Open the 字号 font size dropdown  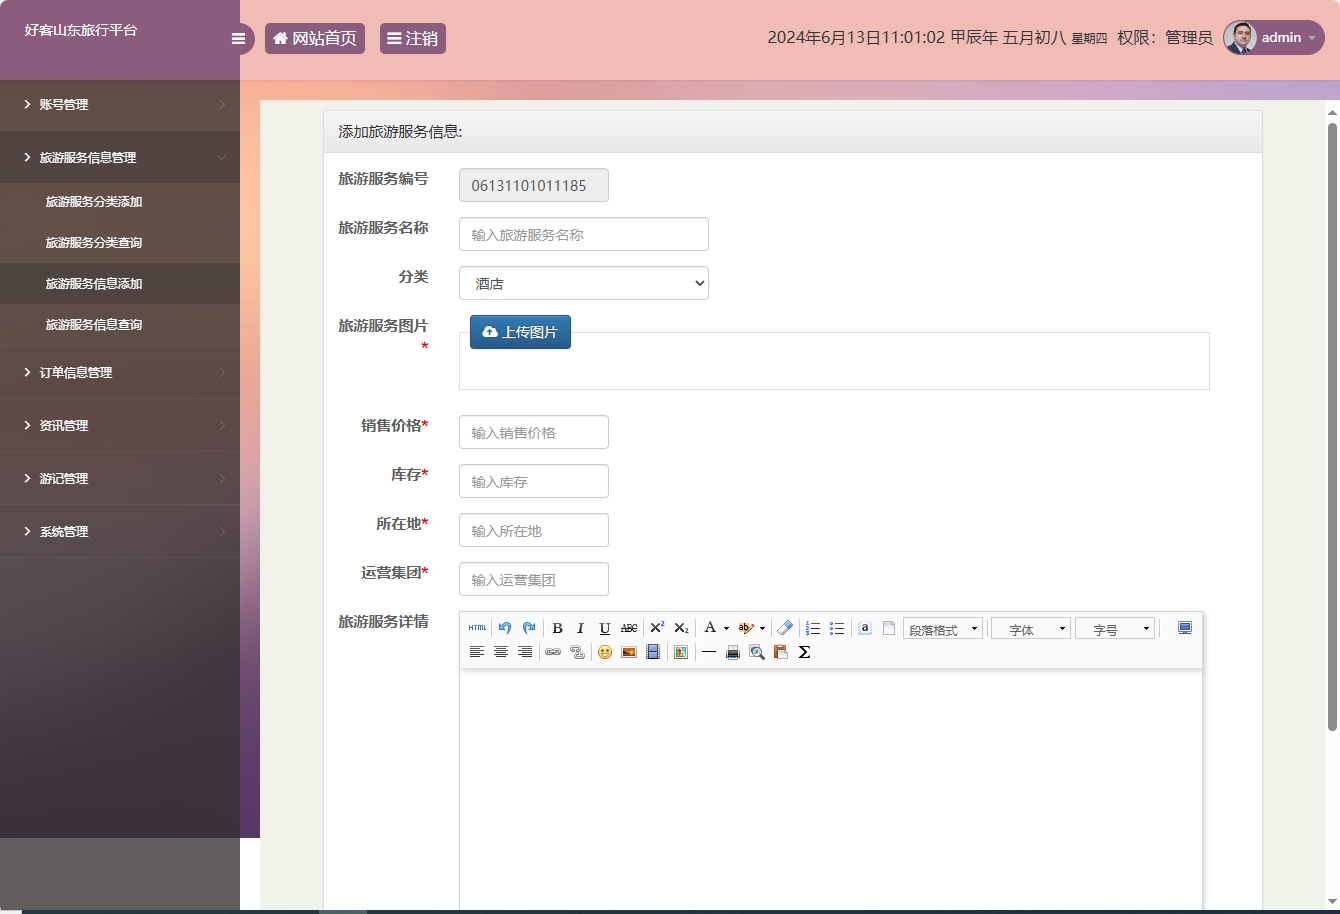pos(1115,629)
